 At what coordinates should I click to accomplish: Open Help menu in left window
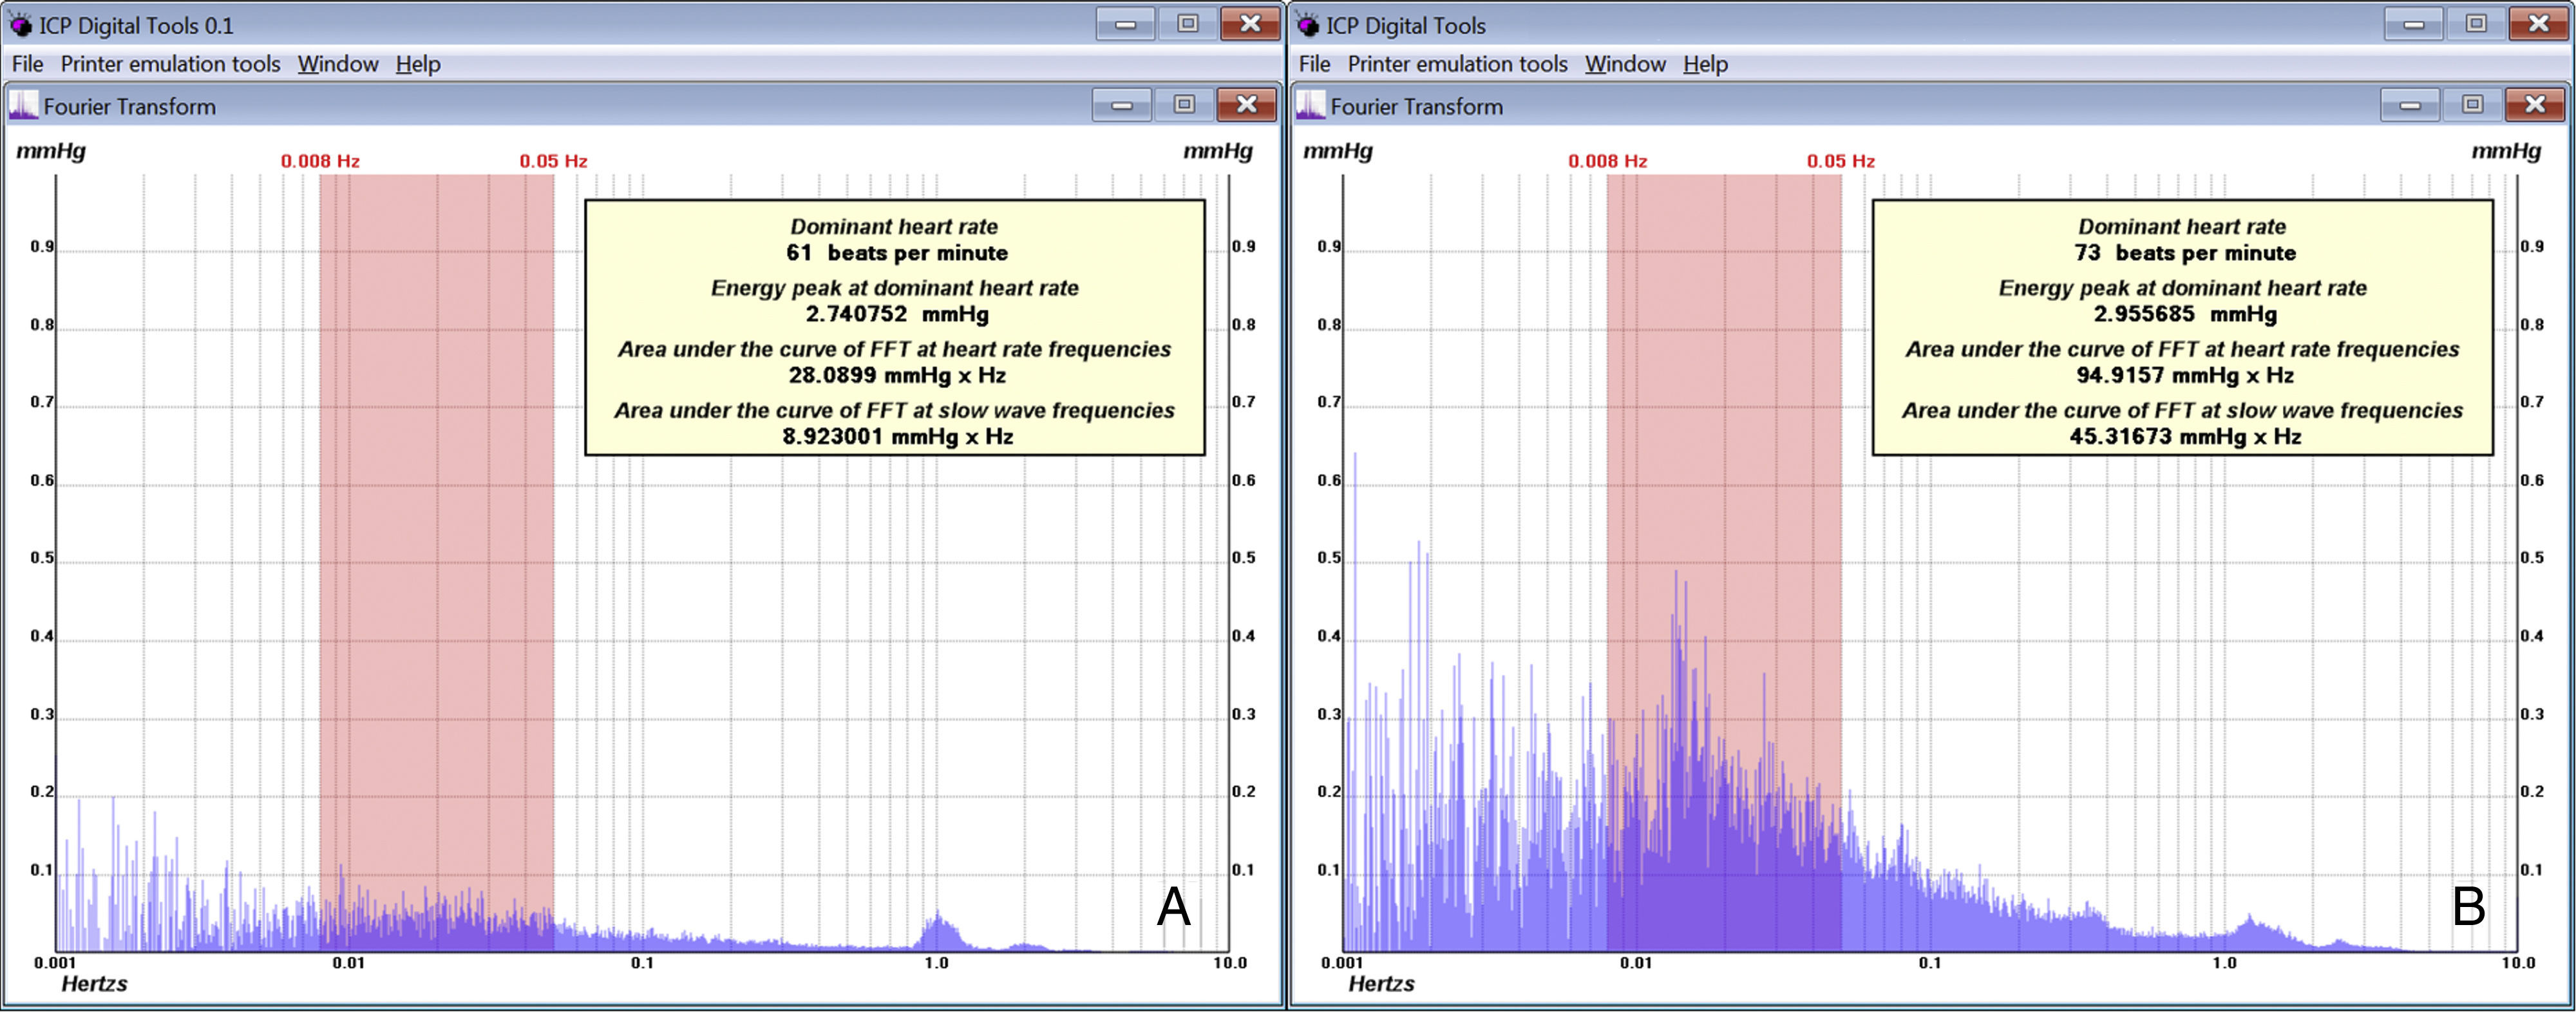pos(418,64)
